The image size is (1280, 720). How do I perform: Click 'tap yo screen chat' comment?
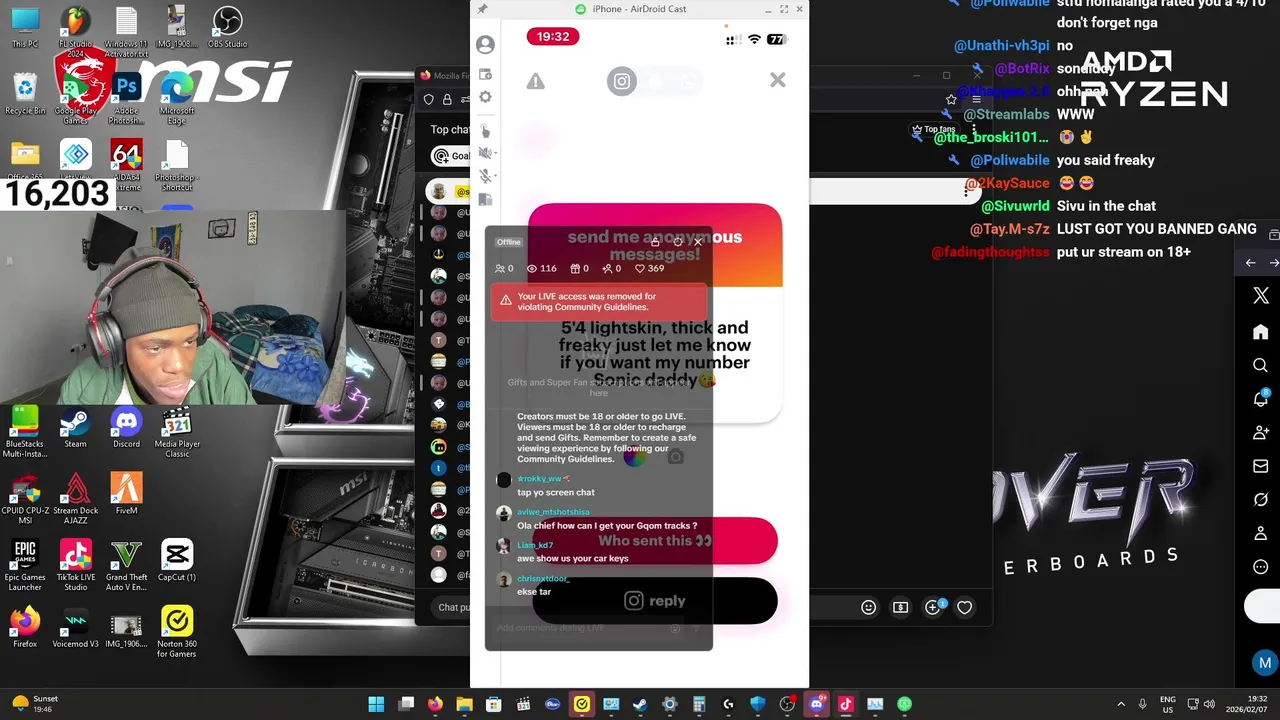[x=556, y=492]
